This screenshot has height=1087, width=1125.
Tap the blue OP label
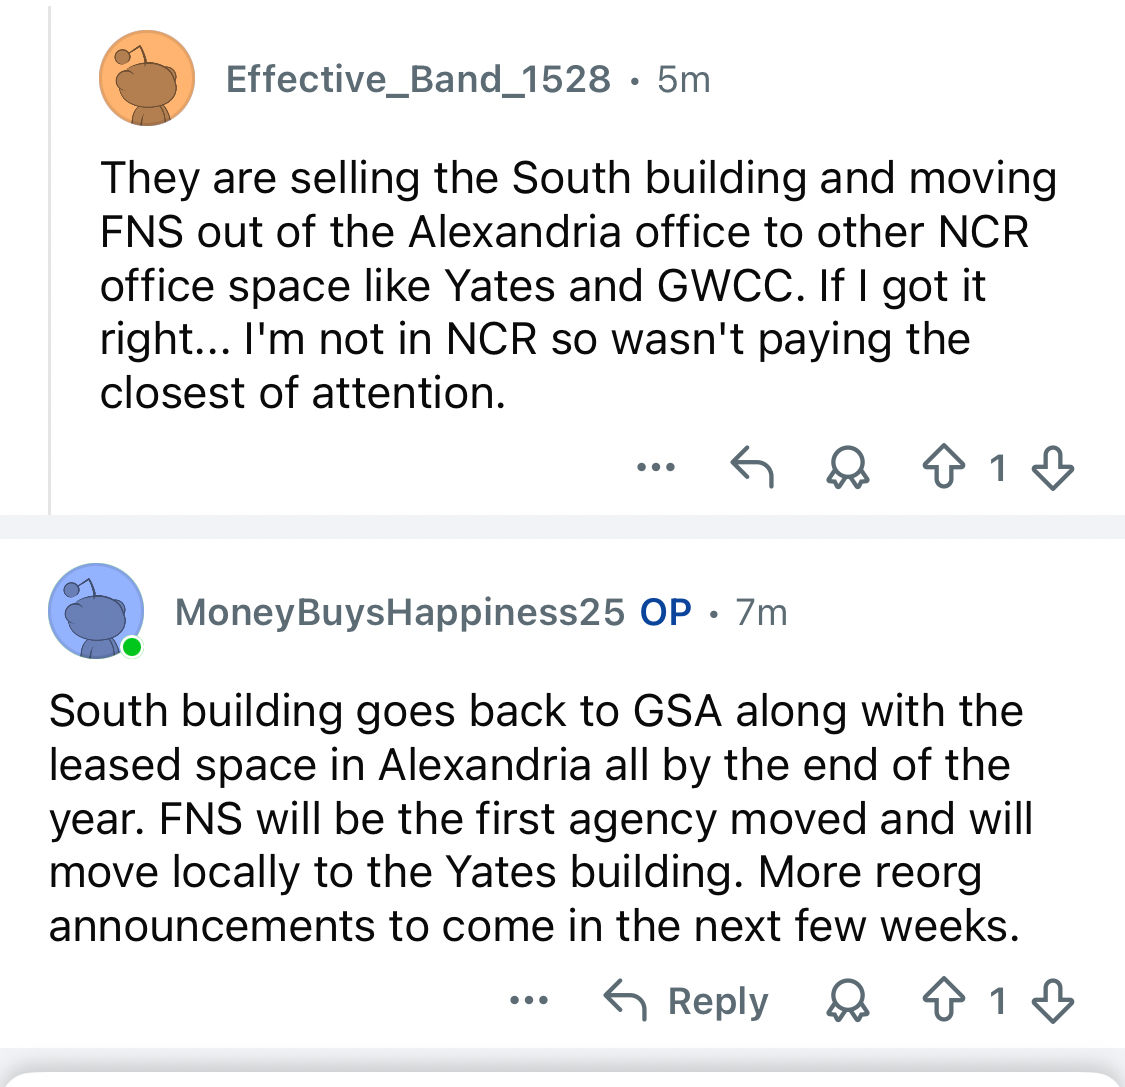[x=666, y=611]
